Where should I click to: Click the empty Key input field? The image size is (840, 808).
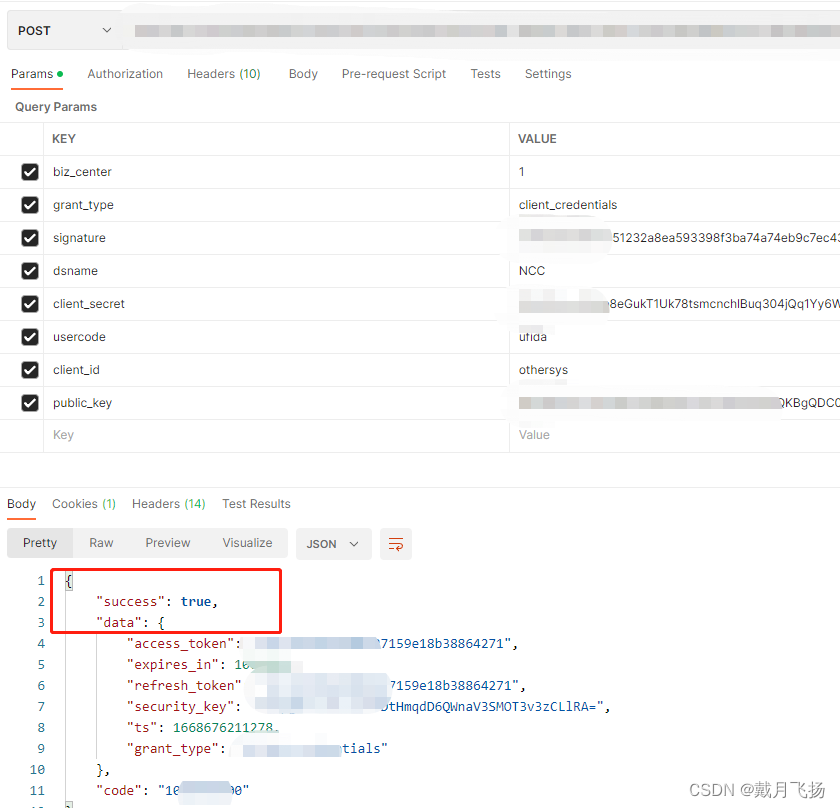click(150, 434)
